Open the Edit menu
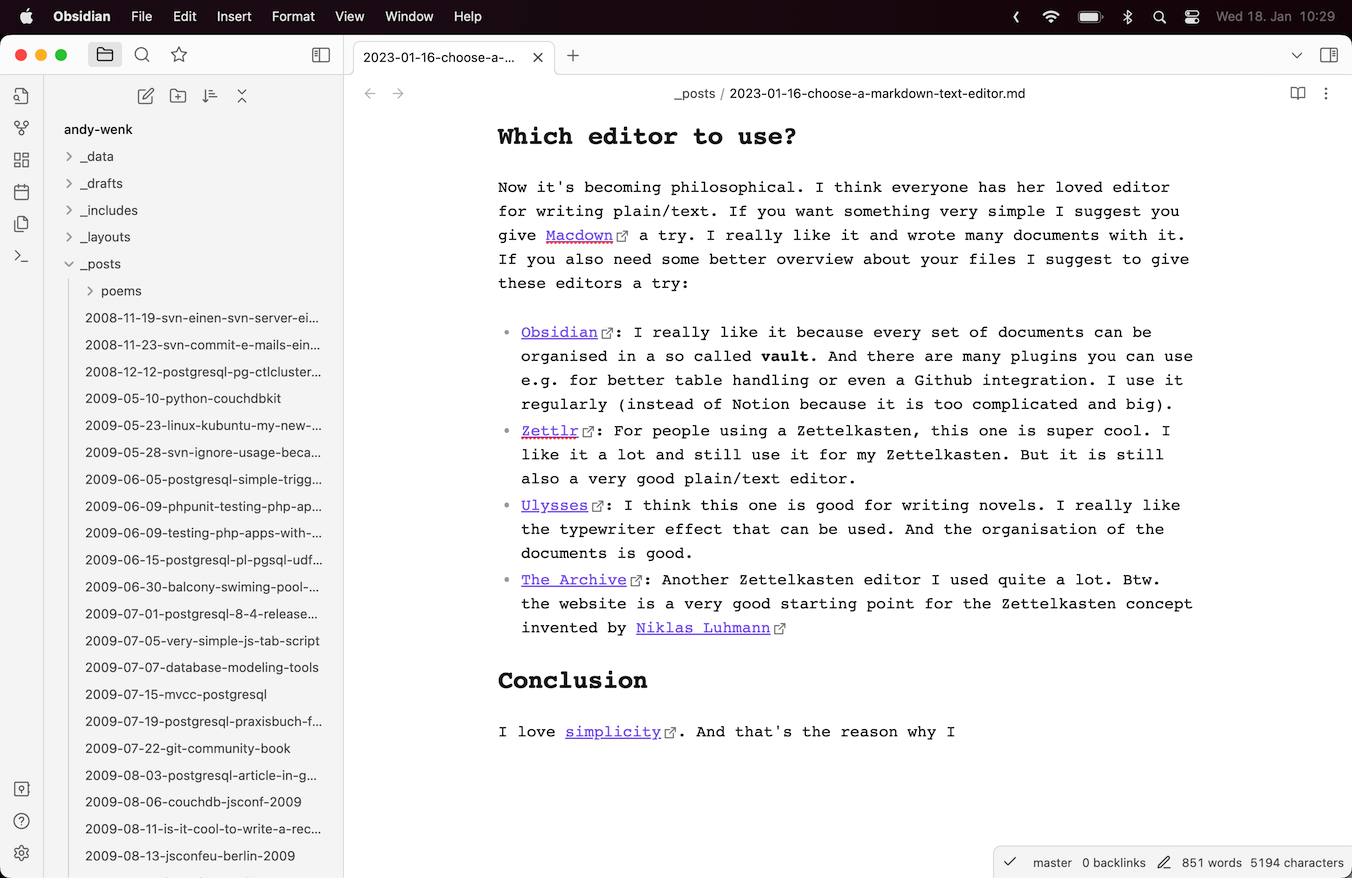The width and height of the screenshot is (1352, 878). (184, 16)
